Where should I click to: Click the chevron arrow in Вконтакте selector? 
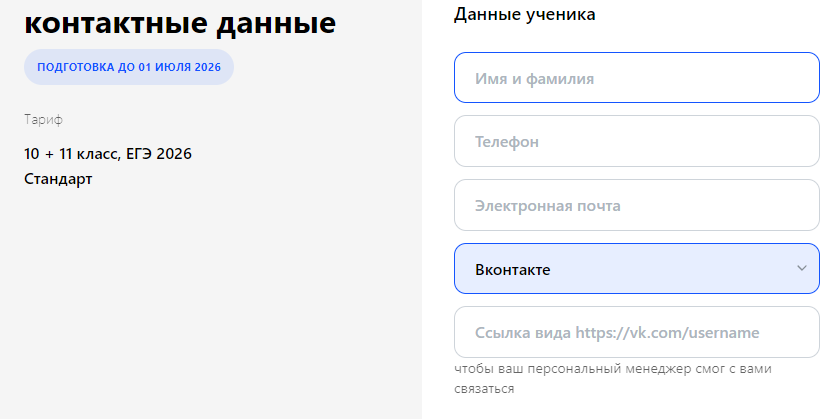pyautogui.click(x=801, y=268)
